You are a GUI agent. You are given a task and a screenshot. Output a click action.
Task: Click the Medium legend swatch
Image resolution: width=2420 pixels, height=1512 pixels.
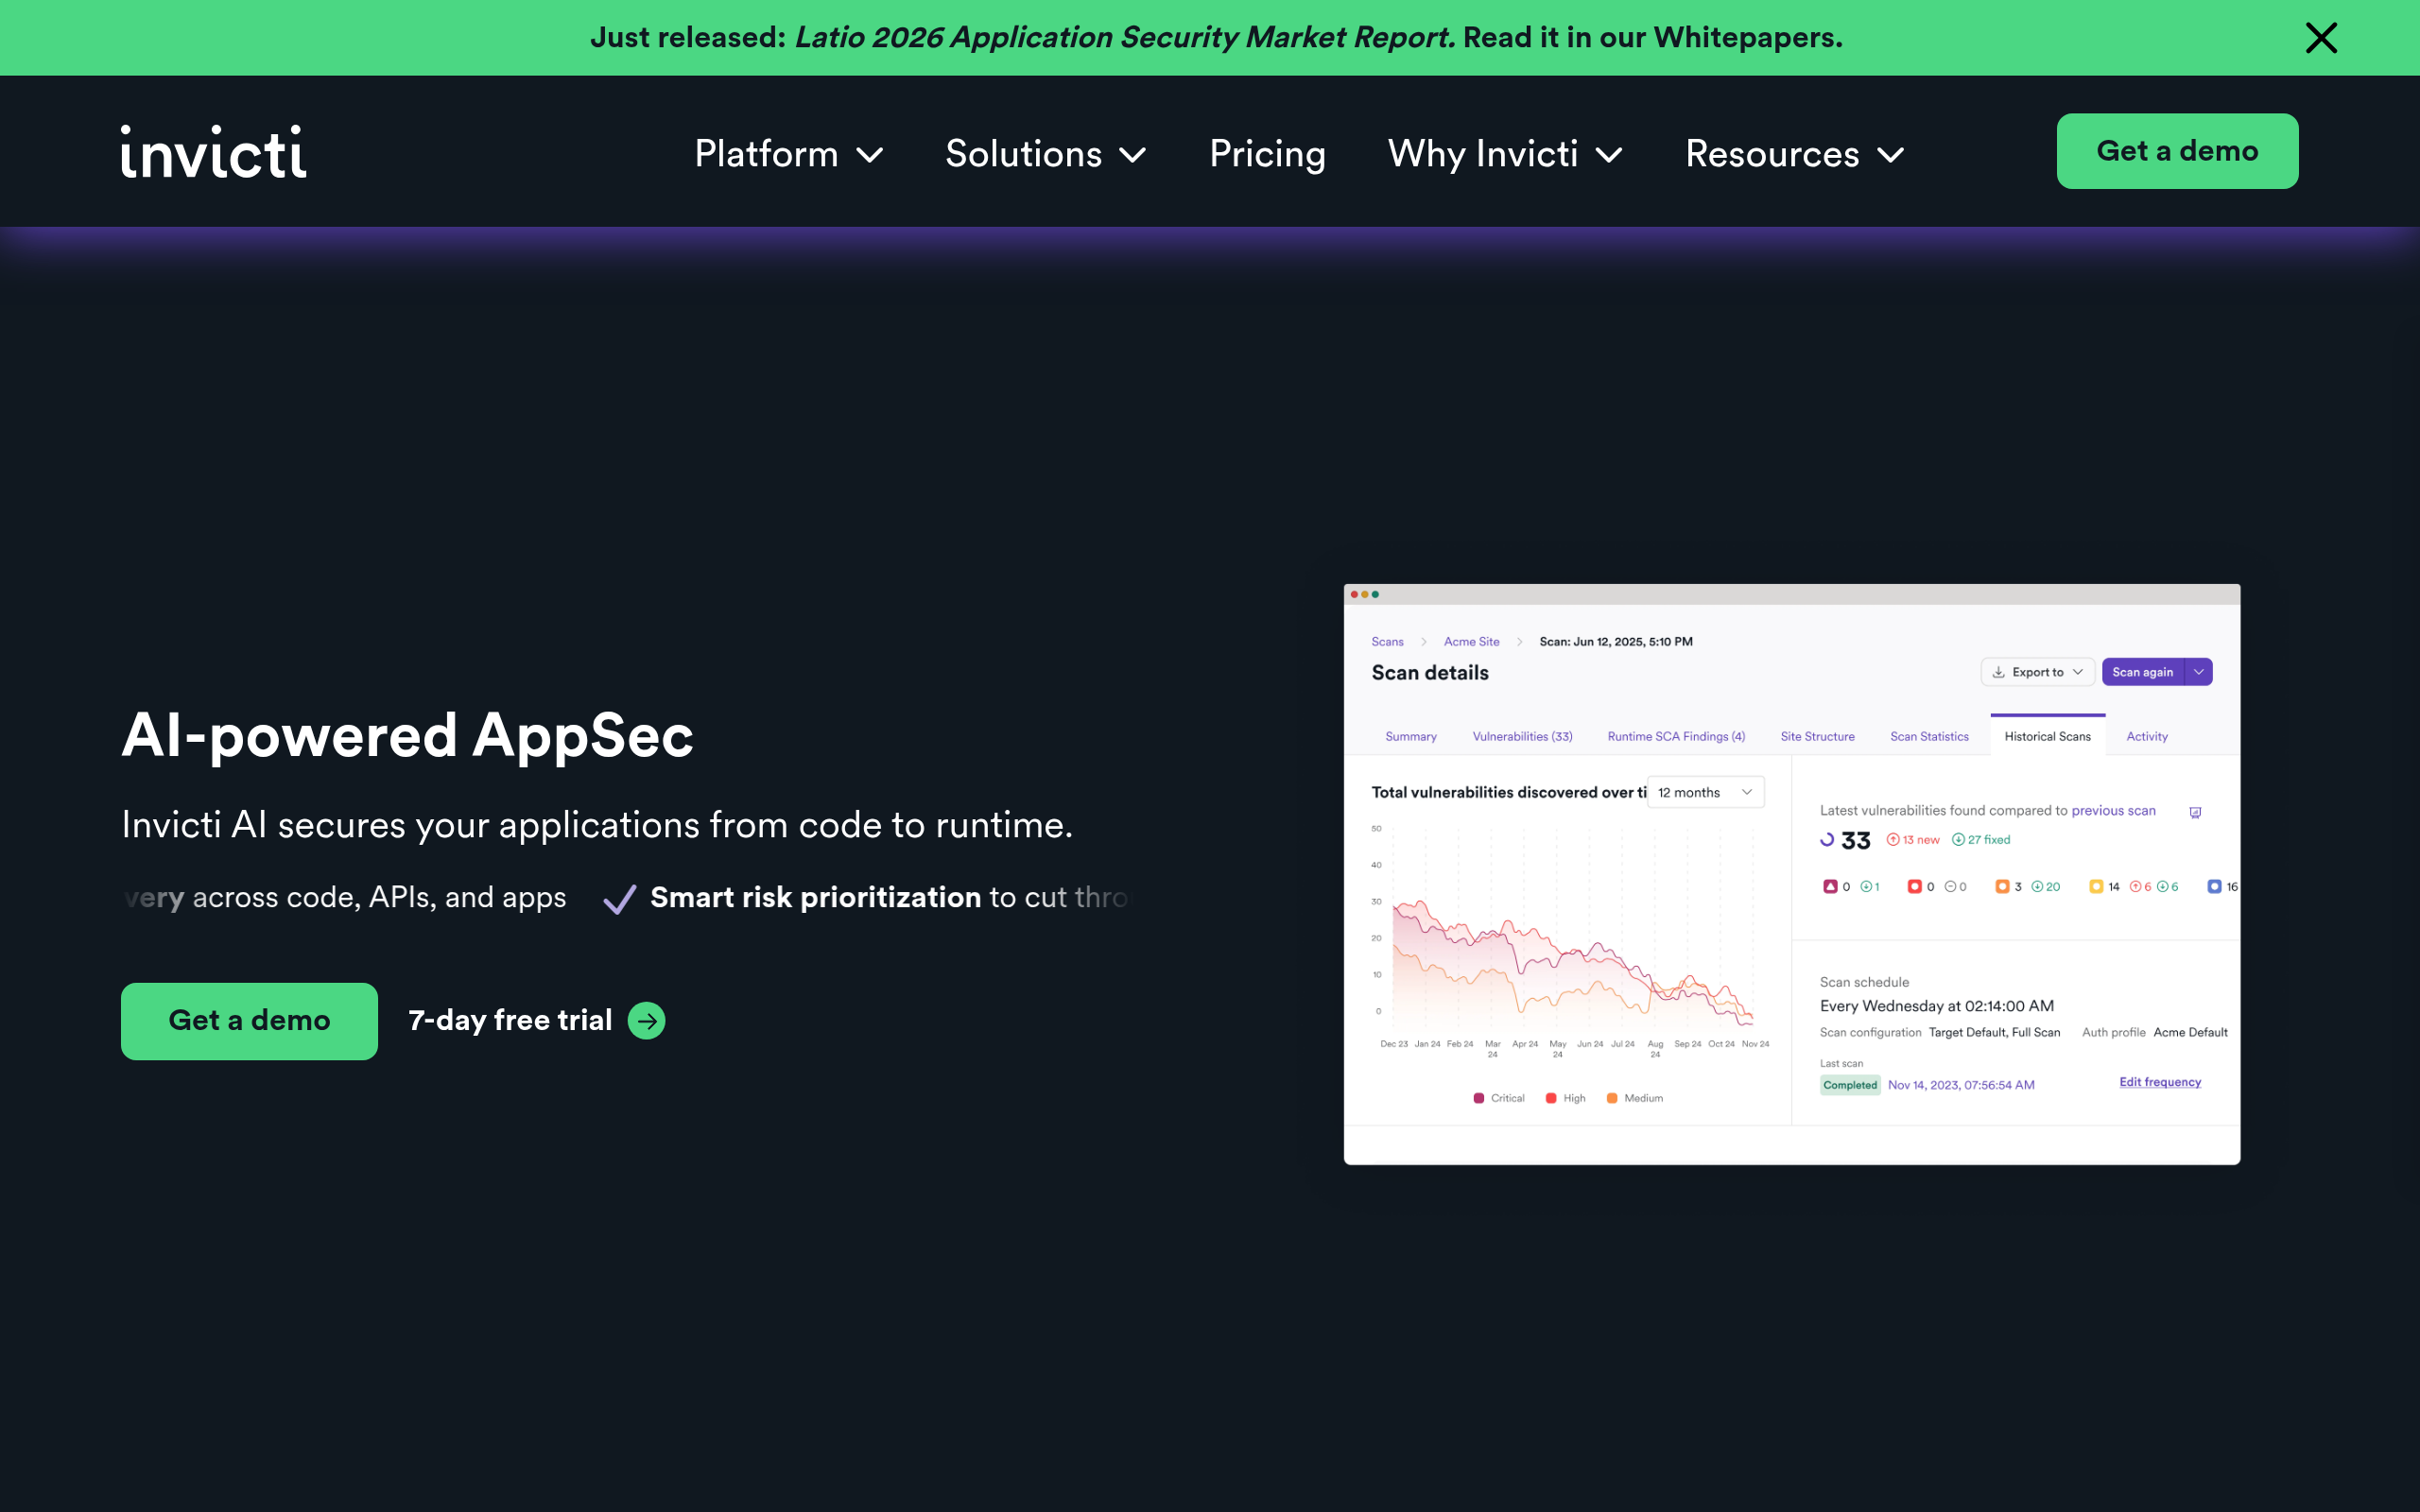point(1612,1098)
